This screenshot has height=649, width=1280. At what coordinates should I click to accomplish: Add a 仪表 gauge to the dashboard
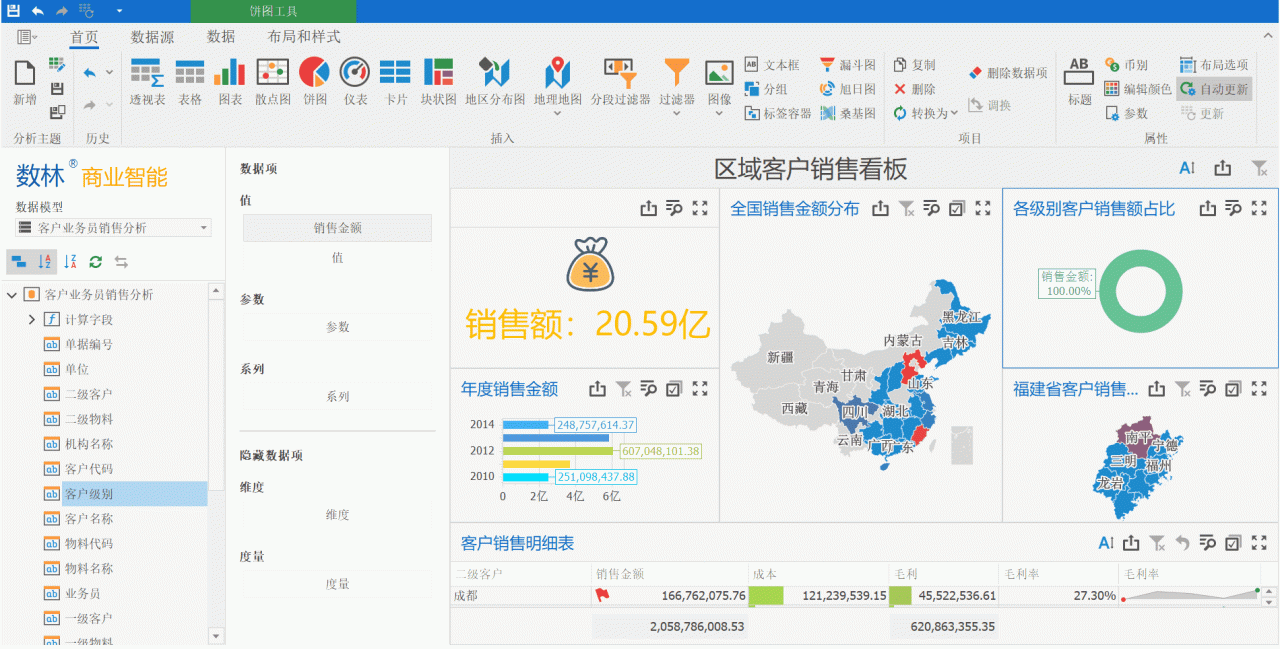click(x=355, y=80)
